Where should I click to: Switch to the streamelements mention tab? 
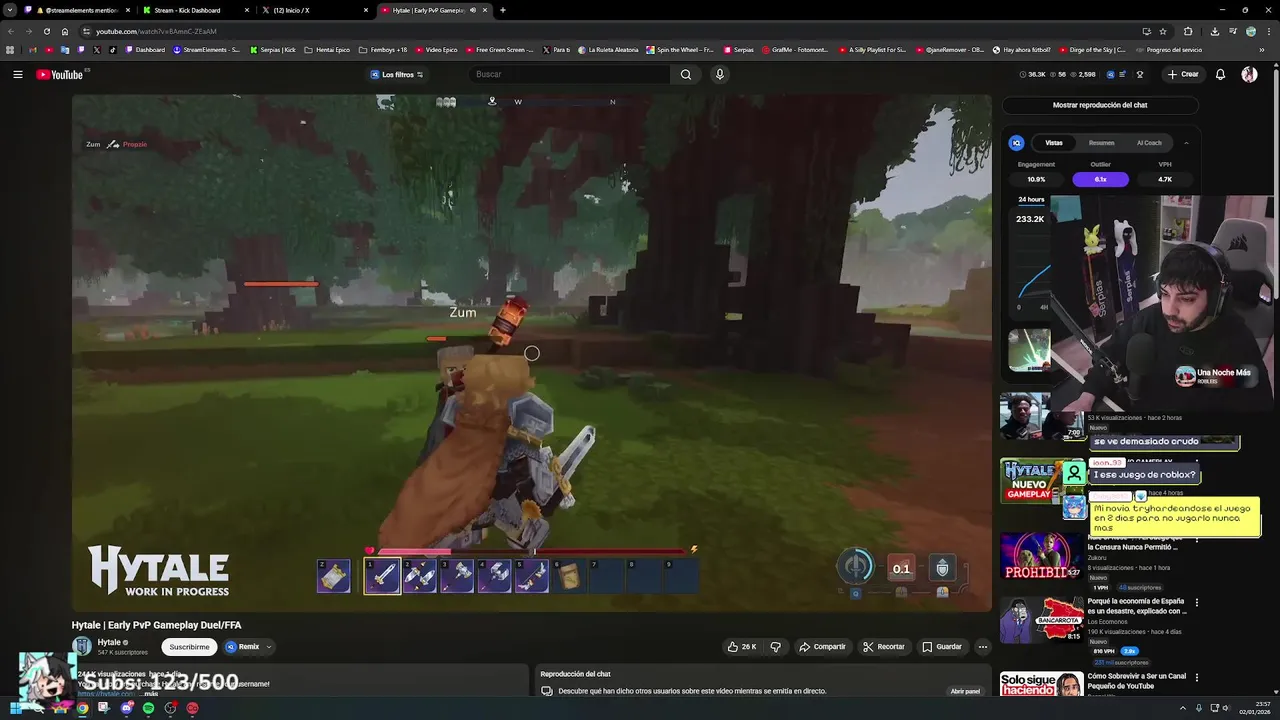pos(80,10)
